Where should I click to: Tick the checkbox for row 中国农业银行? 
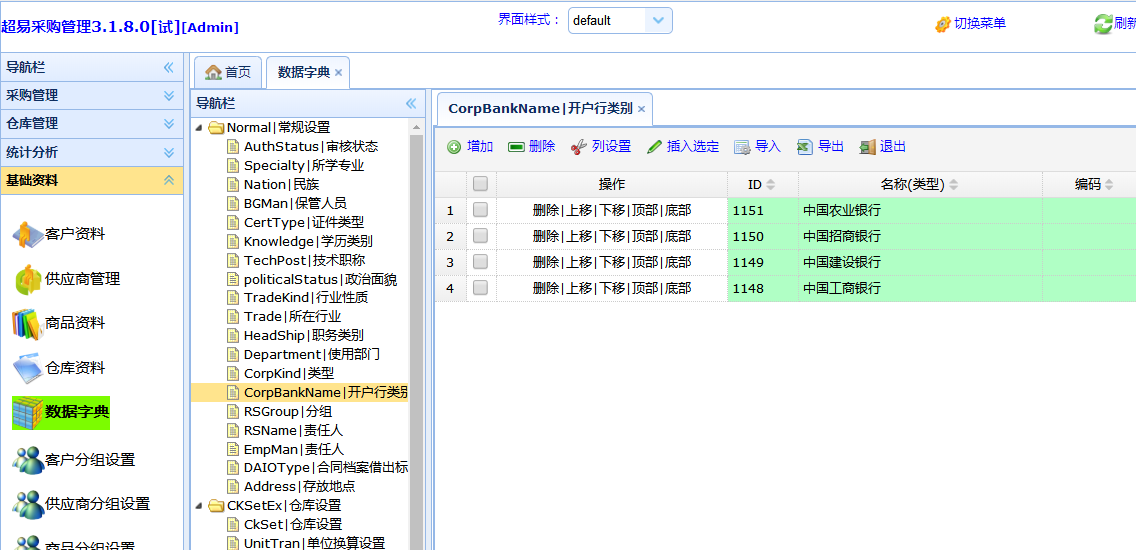pos(480,210)
